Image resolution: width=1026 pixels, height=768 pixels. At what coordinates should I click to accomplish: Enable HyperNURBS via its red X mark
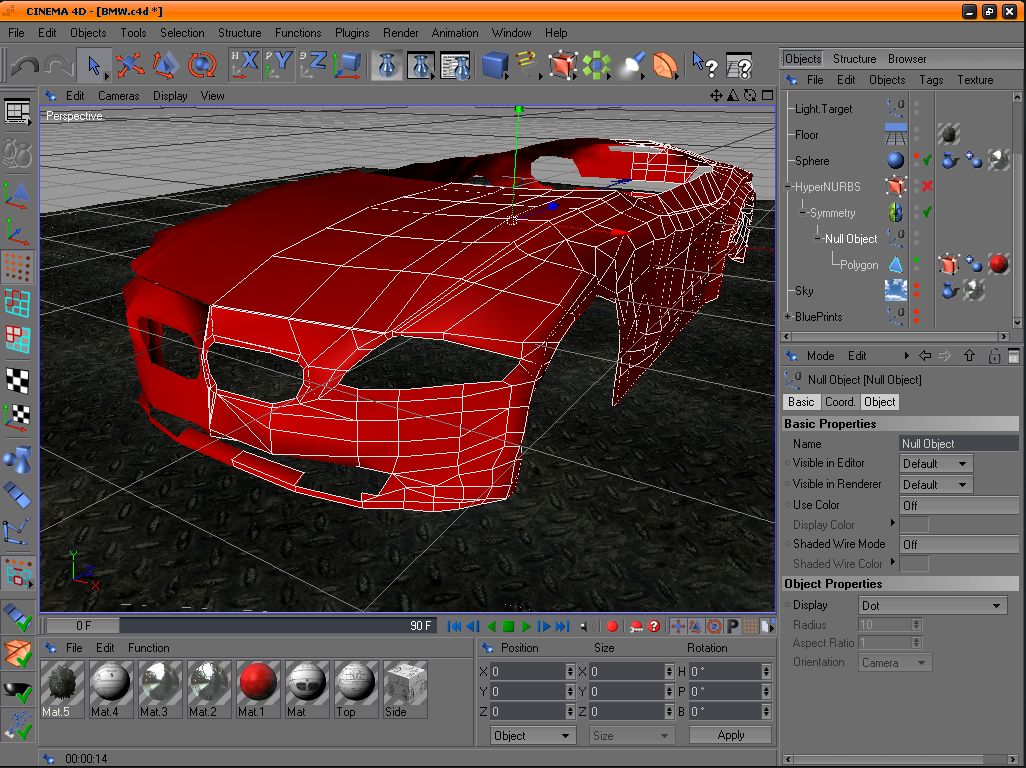927,187
